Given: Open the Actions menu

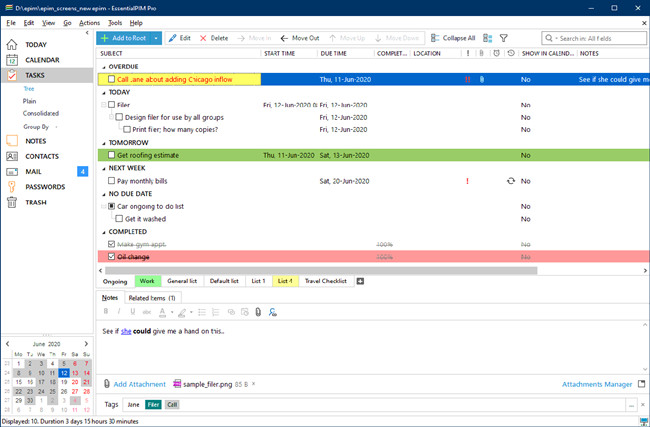Looking at the screenshot, I should coord(89,23).
